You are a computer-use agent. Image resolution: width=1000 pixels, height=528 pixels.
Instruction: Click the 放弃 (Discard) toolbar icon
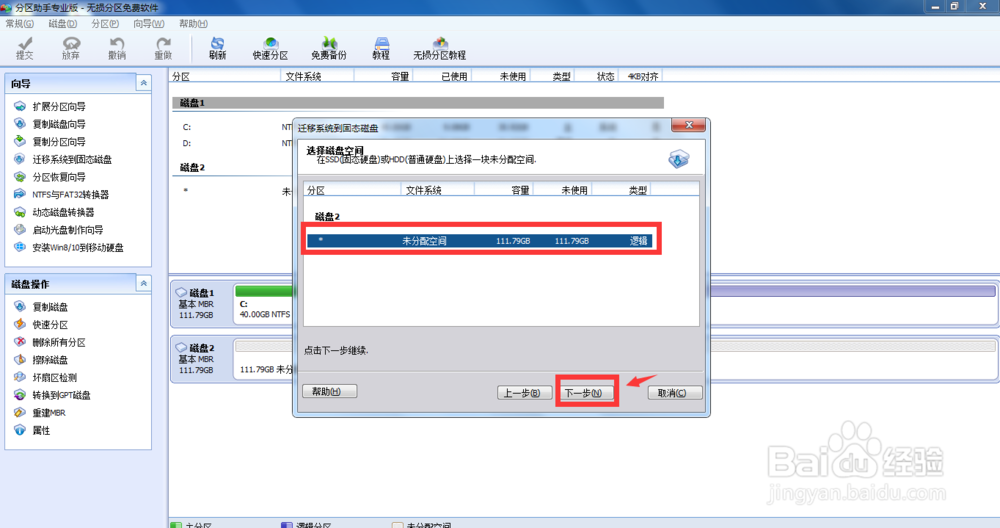(x=71, y=48)
